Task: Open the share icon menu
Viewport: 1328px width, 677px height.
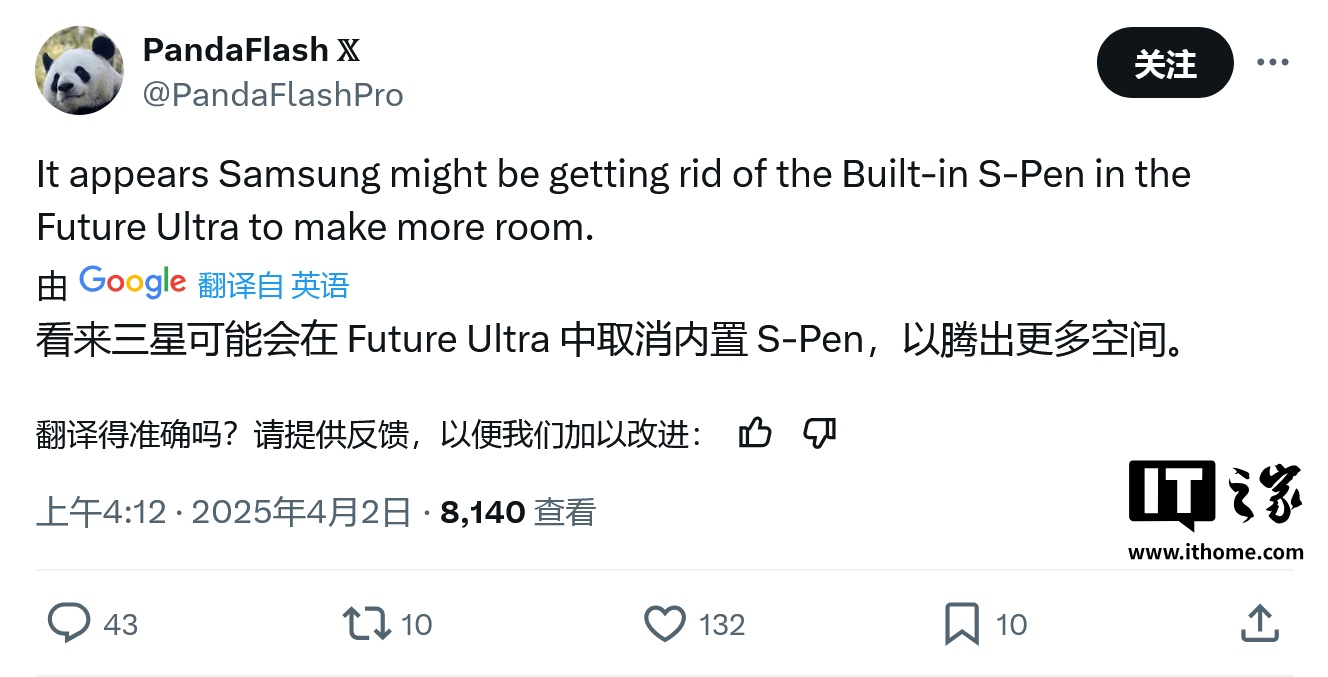Action: click(x=1260, y=624)
